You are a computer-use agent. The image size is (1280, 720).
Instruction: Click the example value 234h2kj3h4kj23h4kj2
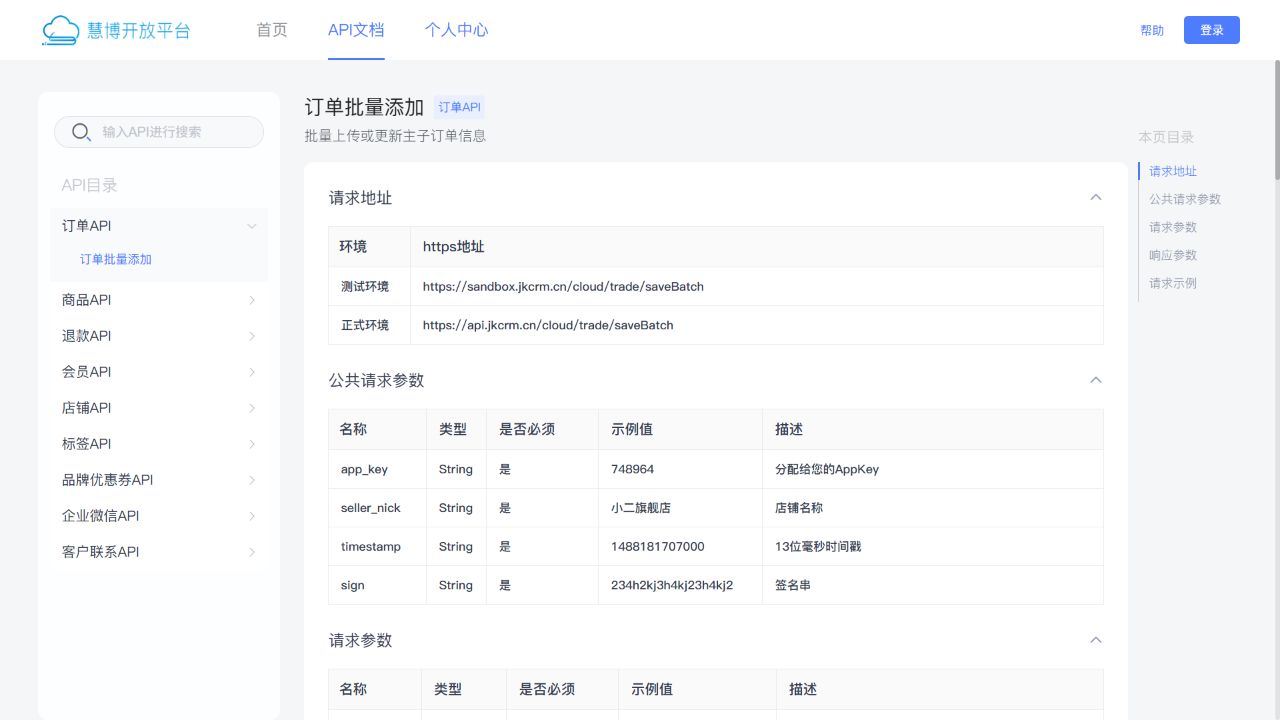[x=672, y=585]
